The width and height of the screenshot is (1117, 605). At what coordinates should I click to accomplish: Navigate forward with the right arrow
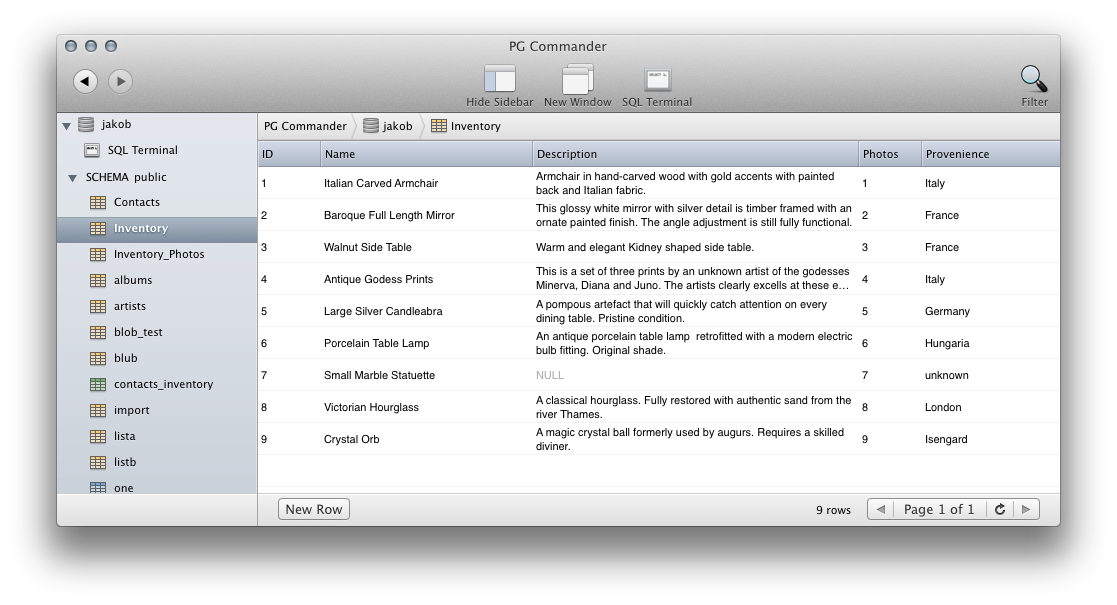120,80
